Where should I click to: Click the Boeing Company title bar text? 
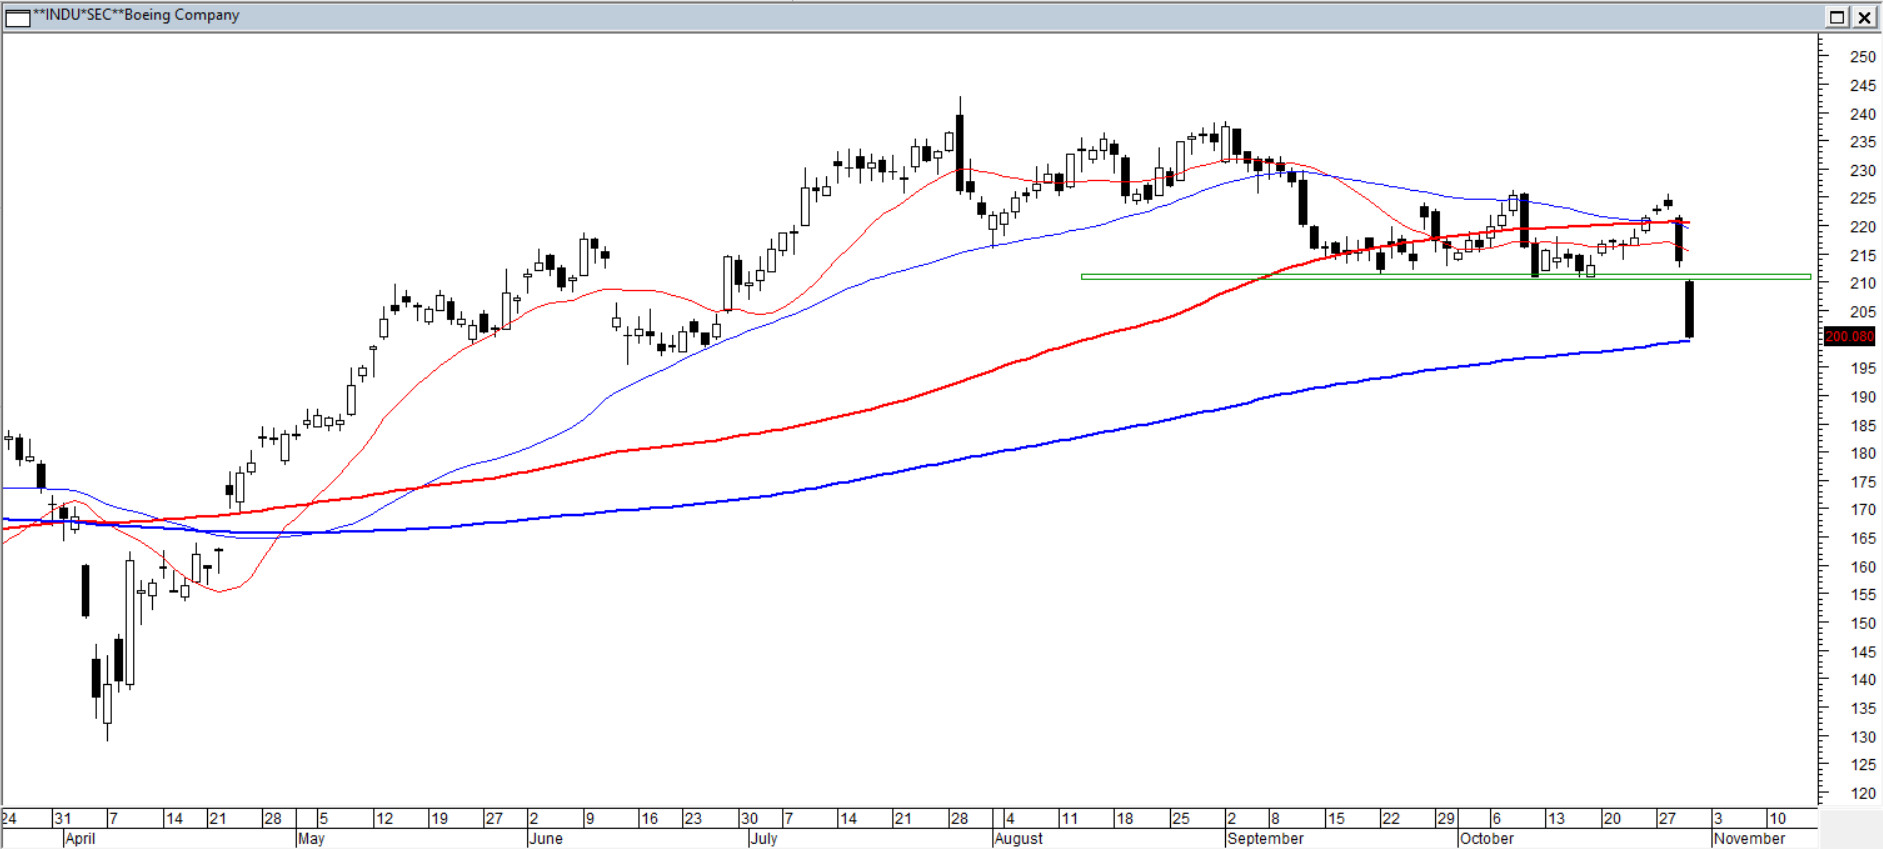pyautogui.click(x=137, y=15)
